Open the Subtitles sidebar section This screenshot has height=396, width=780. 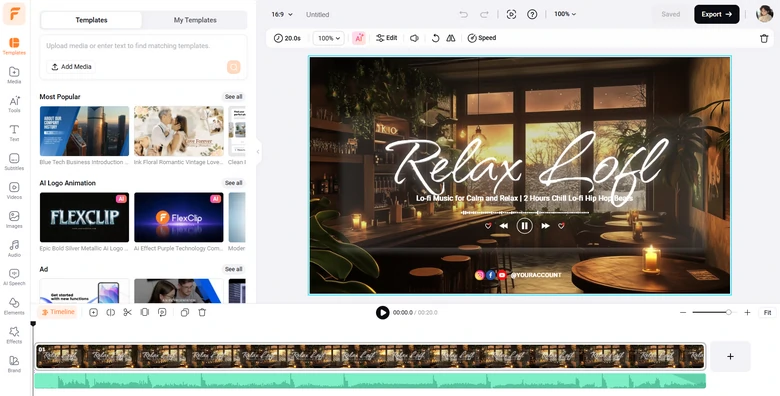[14, 162]
